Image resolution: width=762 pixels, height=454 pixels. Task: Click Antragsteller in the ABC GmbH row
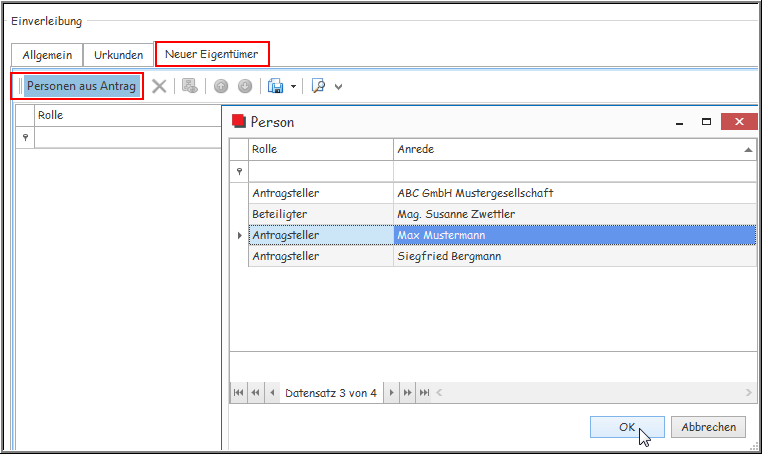point(321,193)
